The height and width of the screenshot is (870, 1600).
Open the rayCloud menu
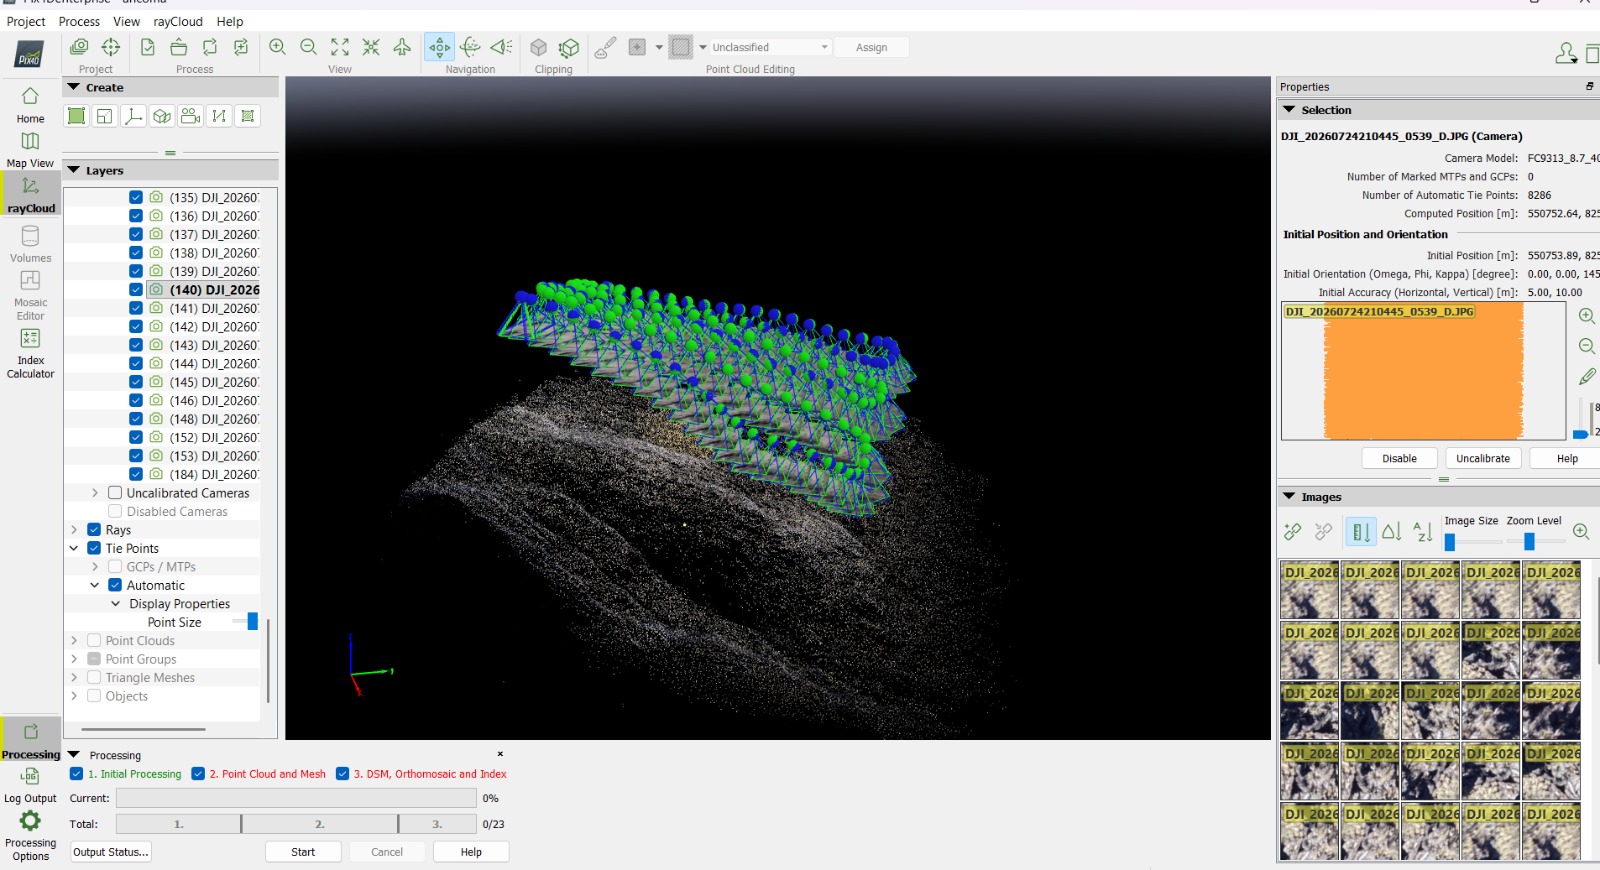(x=178, y=21)
